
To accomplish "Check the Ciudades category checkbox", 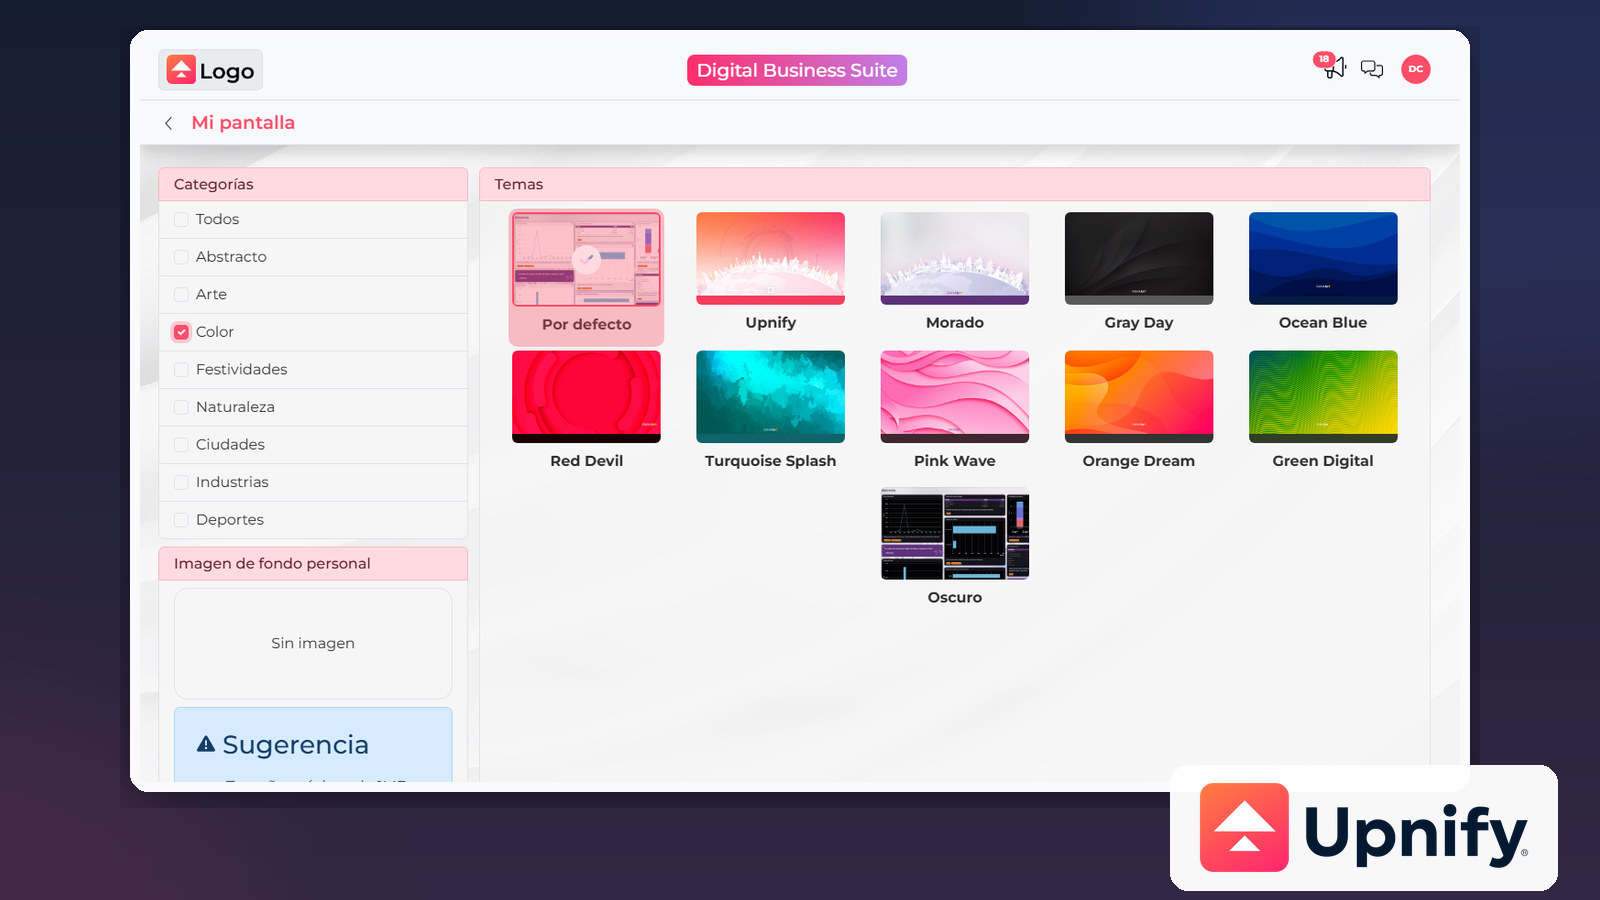I will pos(181,444).
